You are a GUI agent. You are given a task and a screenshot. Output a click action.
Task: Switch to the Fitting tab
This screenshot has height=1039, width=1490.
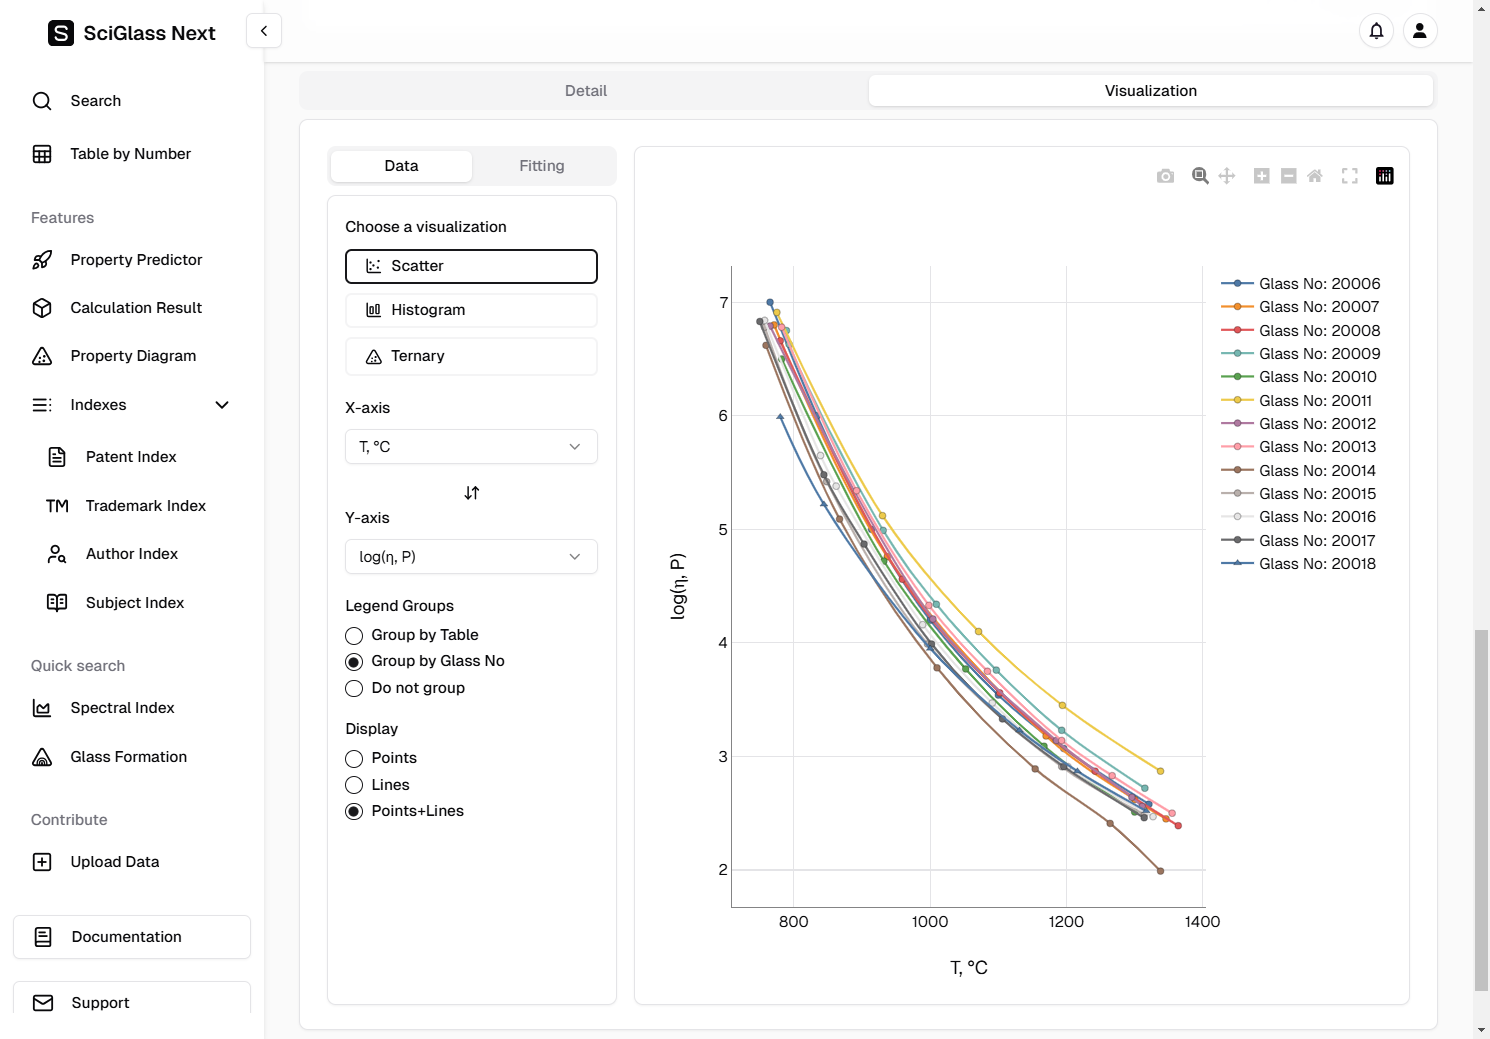[x=541, y=166]
